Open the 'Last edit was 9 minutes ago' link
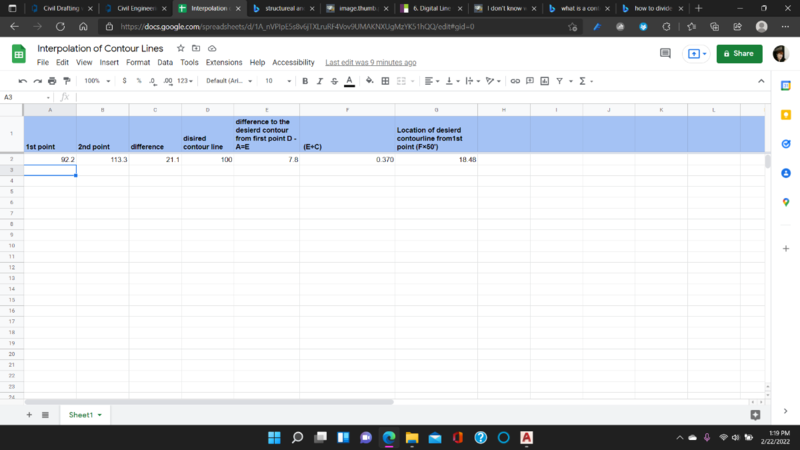 371,62
